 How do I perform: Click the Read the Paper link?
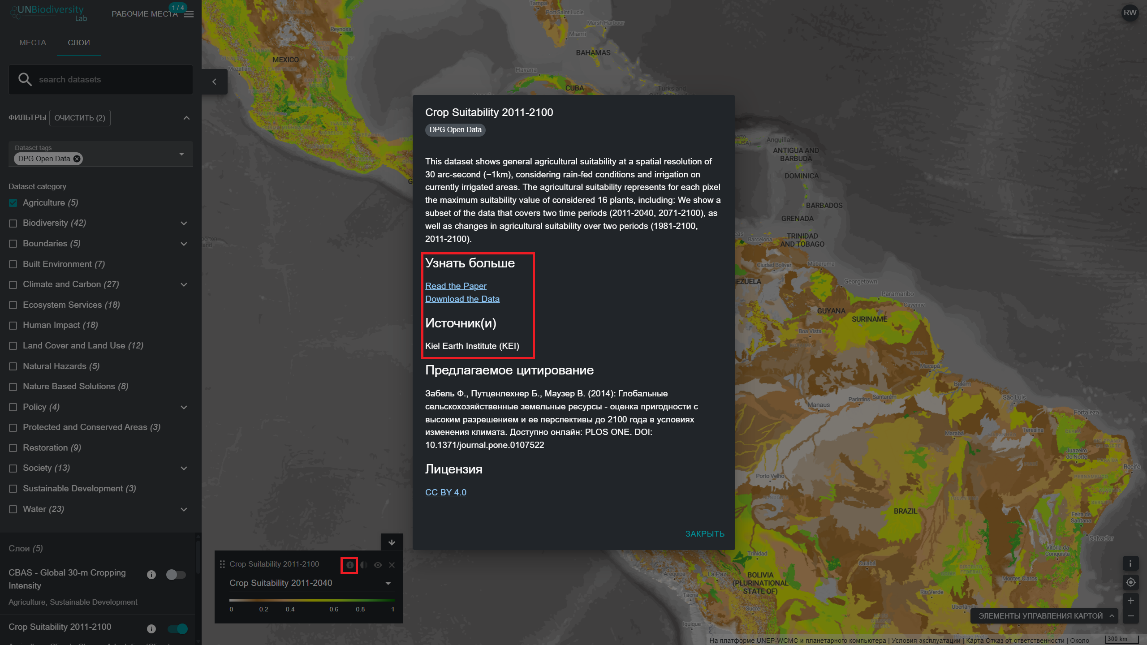(456, 286)
